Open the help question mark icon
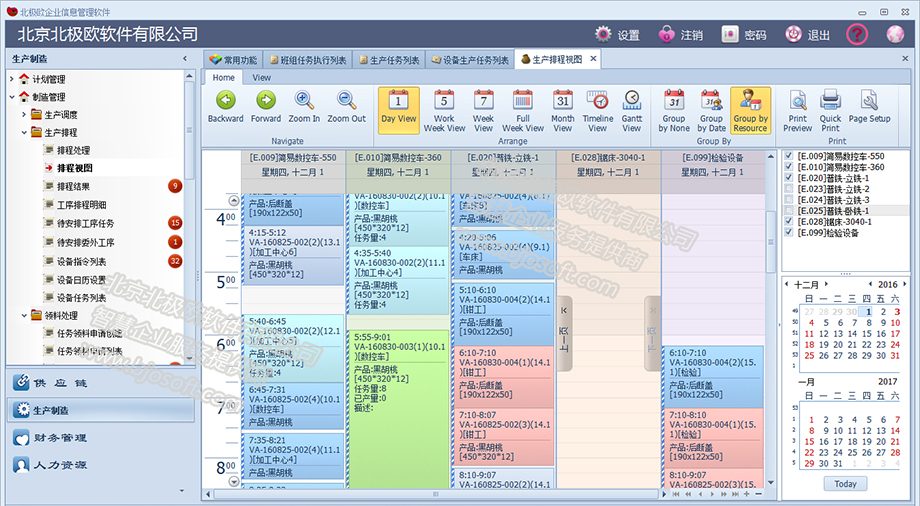 click(x=857, y=35)
